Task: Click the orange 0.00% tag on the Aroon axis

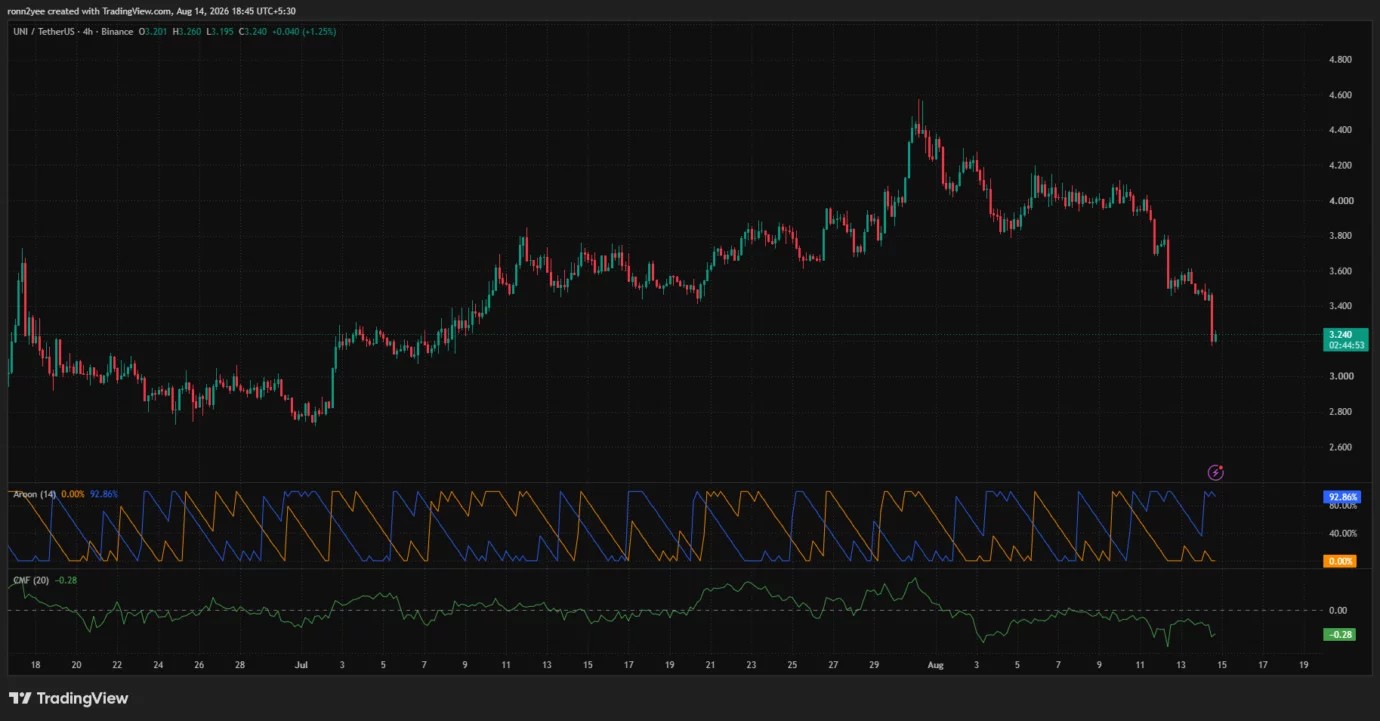Action: tap(1340, 561)
